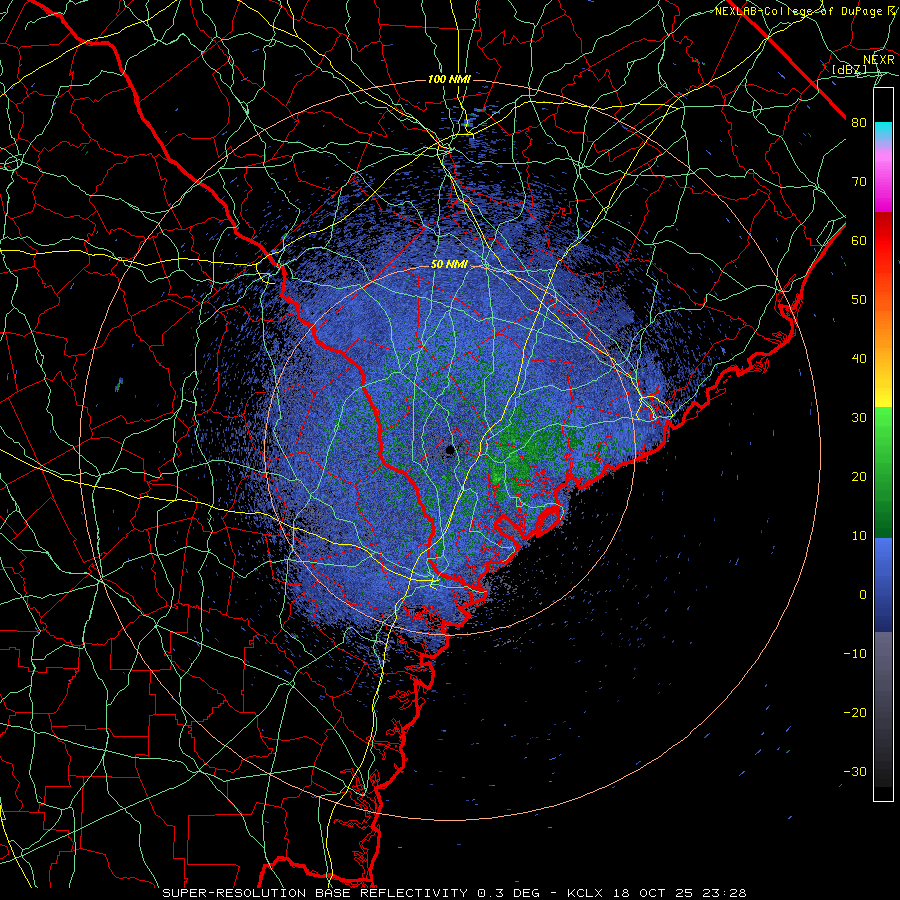Click the 0 value on the dBZ scale
This screenshot has height=900, width=900.
[x=863, y=595]
